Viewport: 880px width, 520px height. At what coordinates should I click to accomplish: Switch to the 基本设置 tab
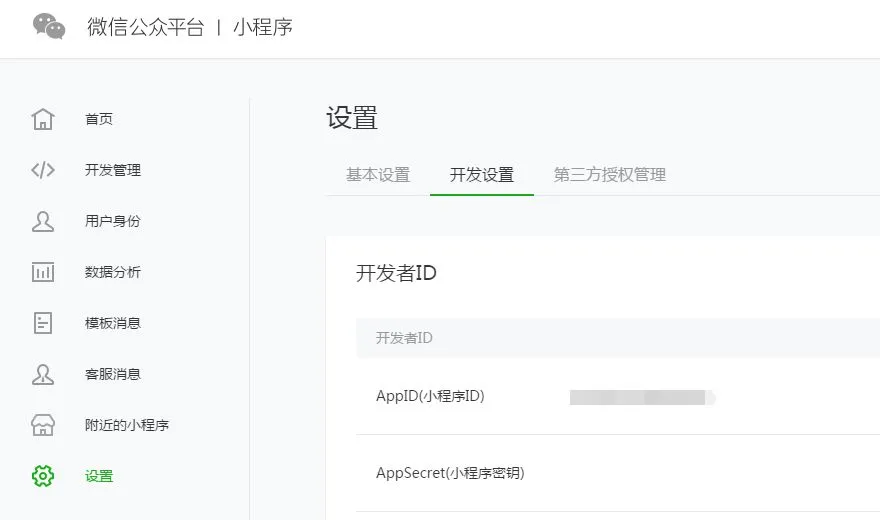[x=378, y=175]
